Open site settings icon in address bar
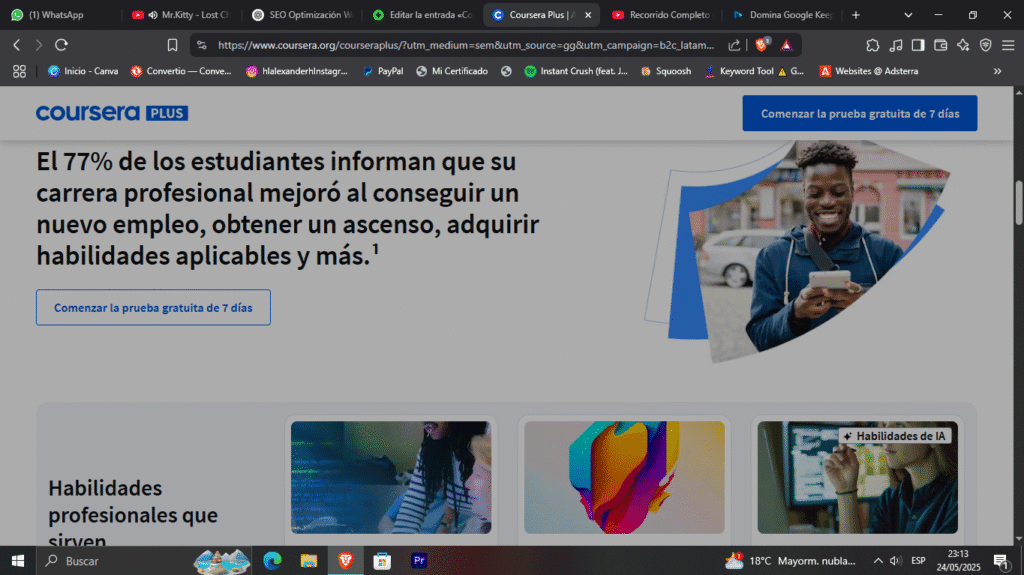The height and width of the screenshot is (575, 1024). (x=202, y=45)
